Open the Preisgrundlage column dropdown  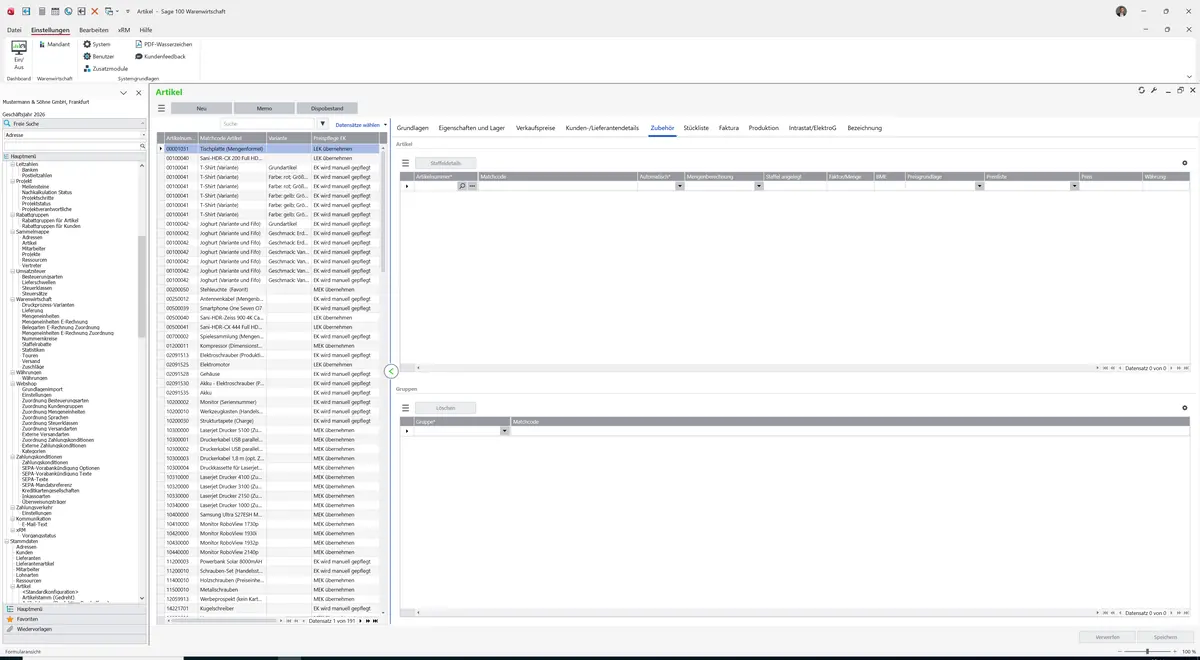coord(980,186)
